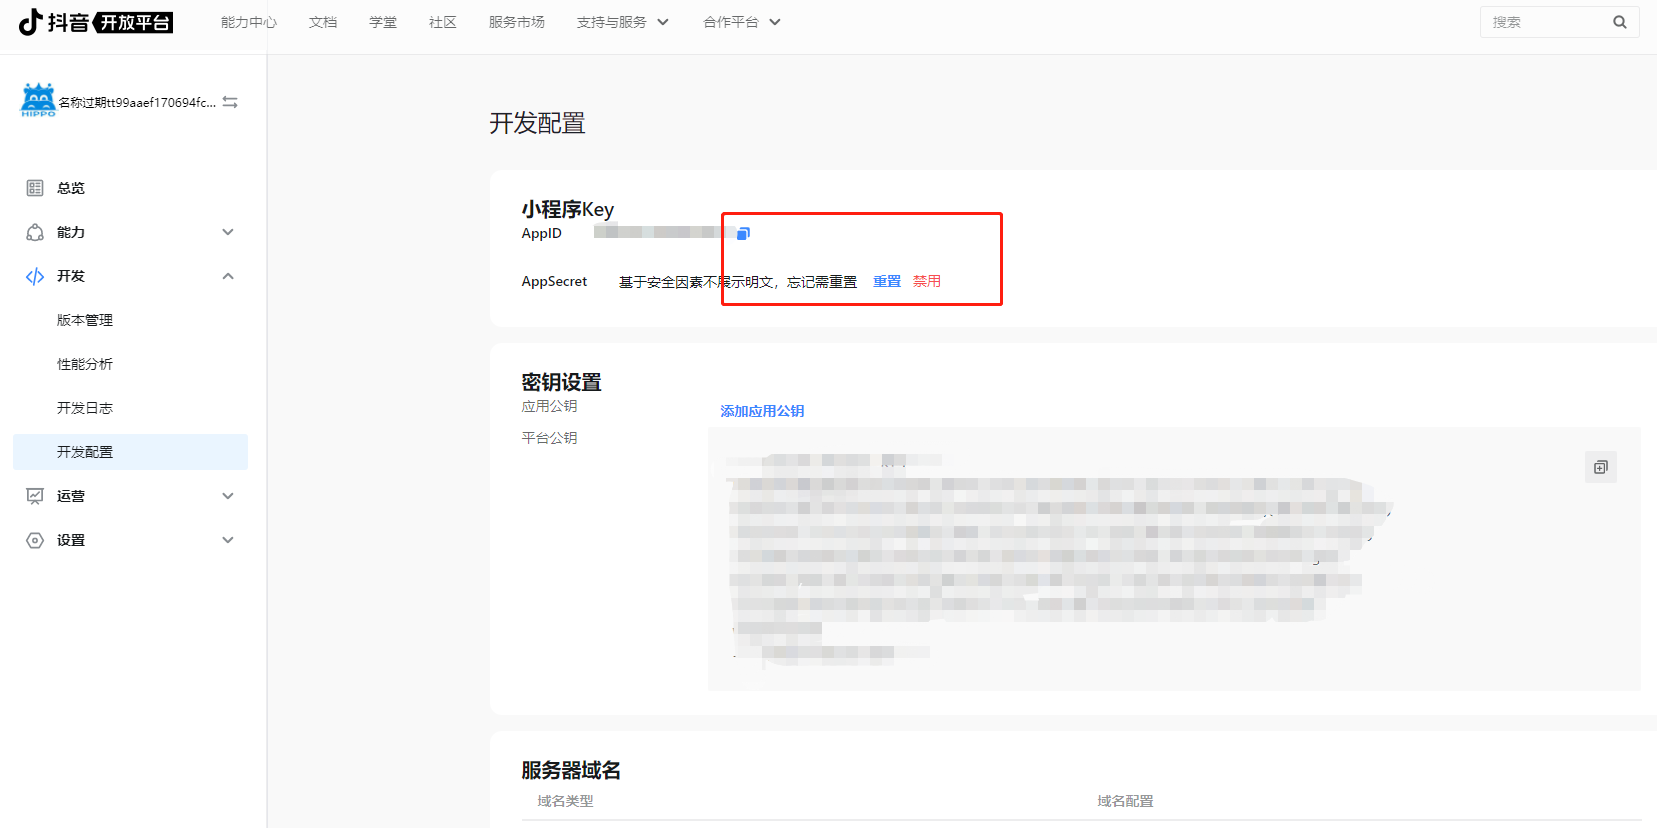Click the Douyin Open Platform logo
Viewport: 1657px width, 828px height.
[96, 22]
